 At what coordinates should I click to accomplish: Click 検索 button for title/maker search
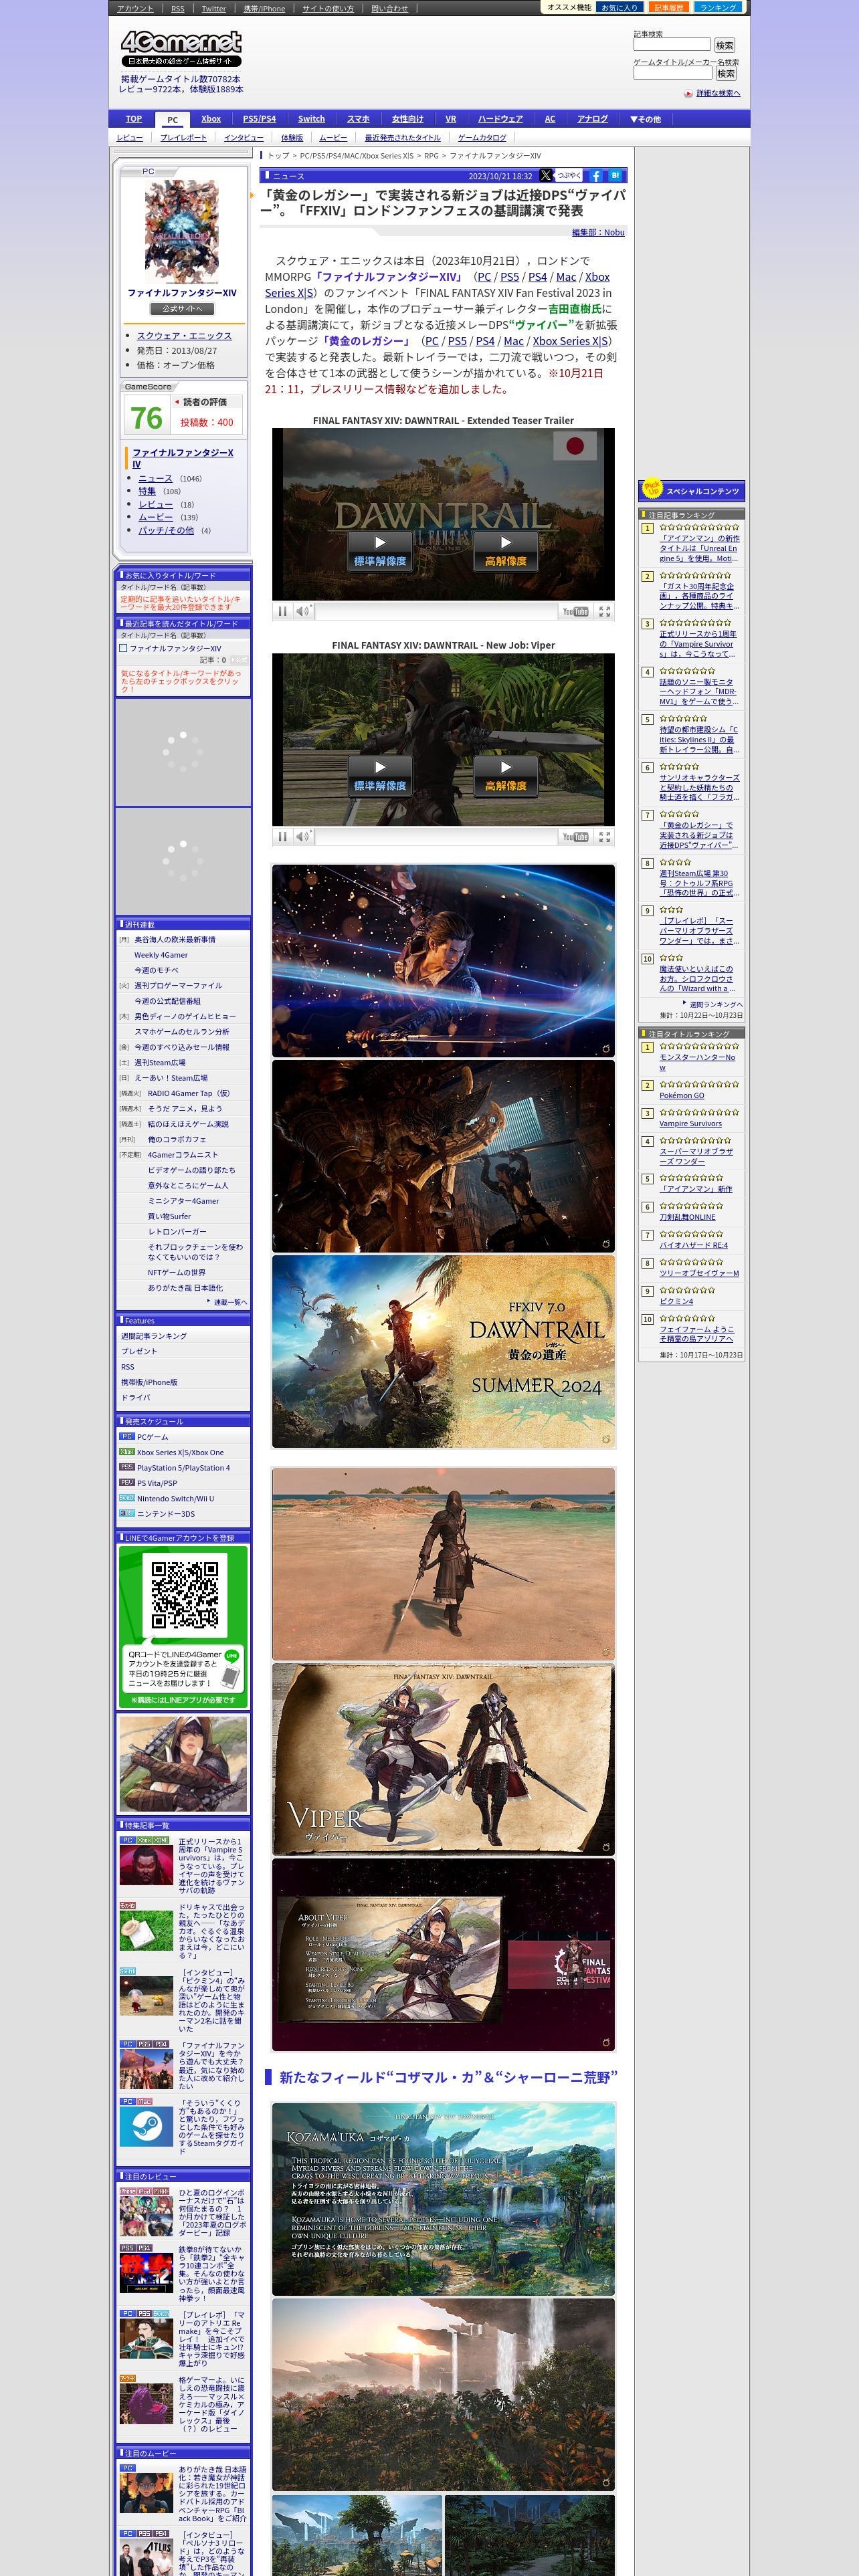tap(726, 73)
